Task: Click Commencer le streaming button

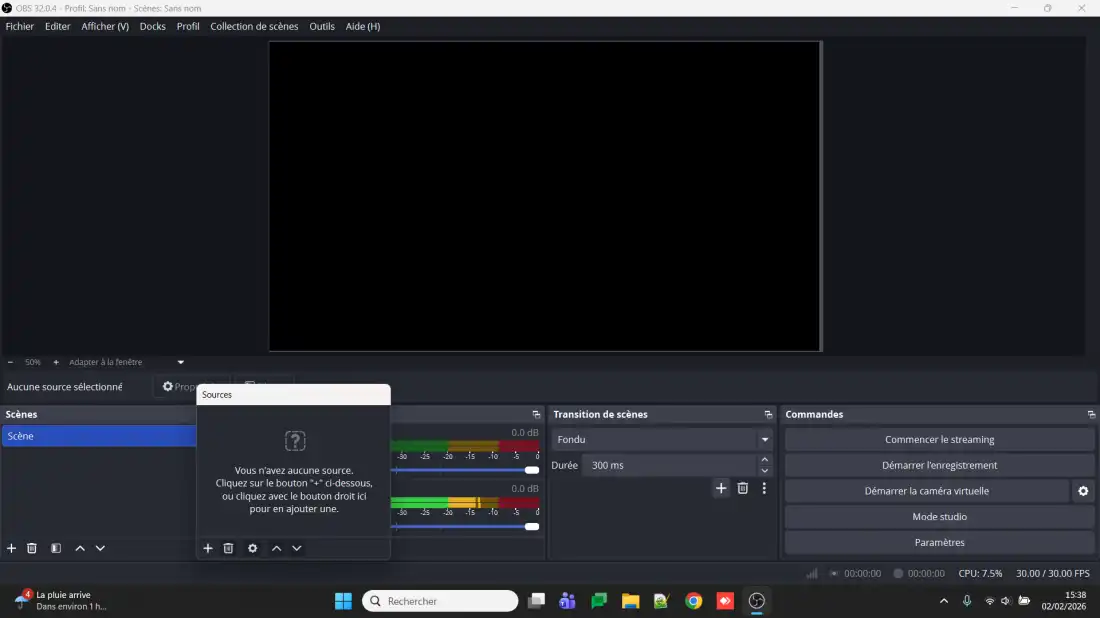Action: [939, 440]
